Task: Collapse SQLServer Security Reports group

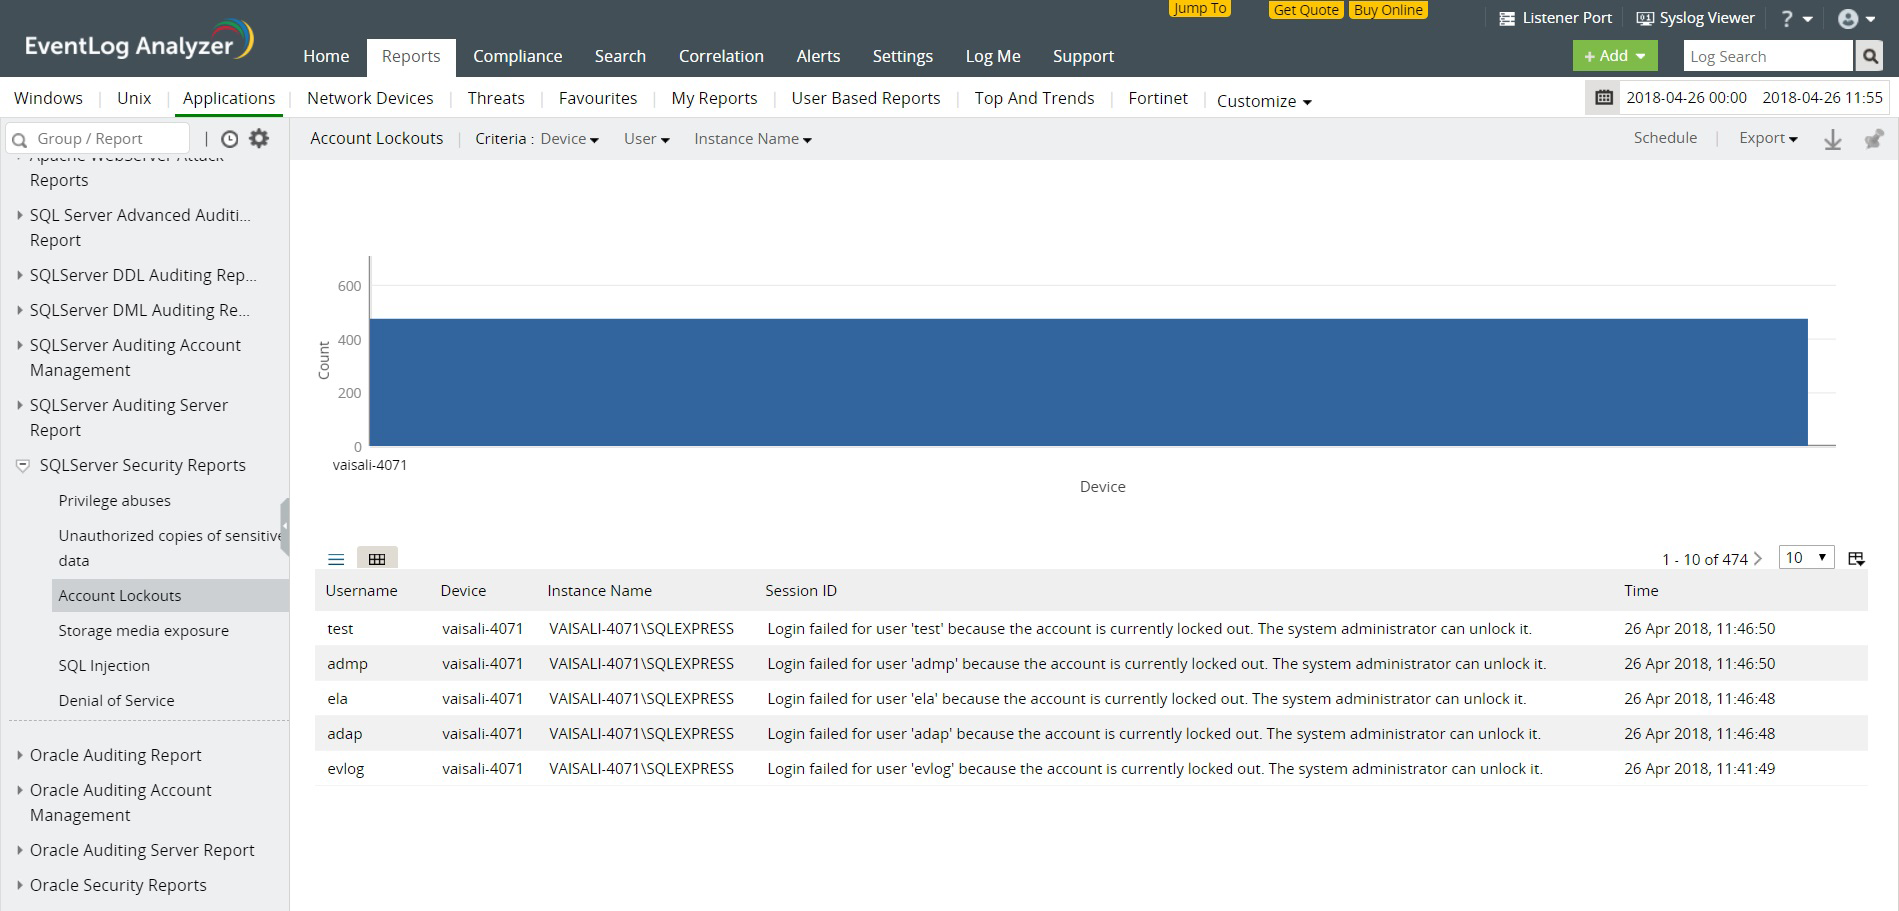Action: [22, 465]
